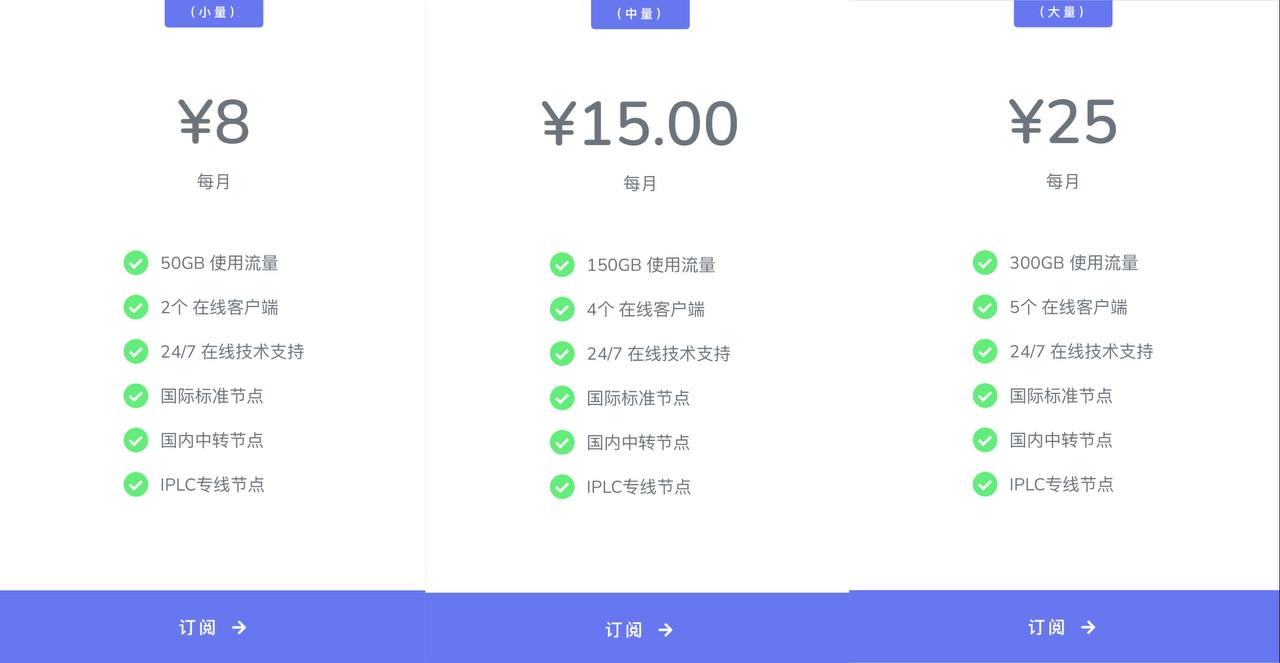The height and width of the screenshot is (663, 1280).
Task: Click 订阅 under the ¥15.00 plan
Action: pos(638,629)
